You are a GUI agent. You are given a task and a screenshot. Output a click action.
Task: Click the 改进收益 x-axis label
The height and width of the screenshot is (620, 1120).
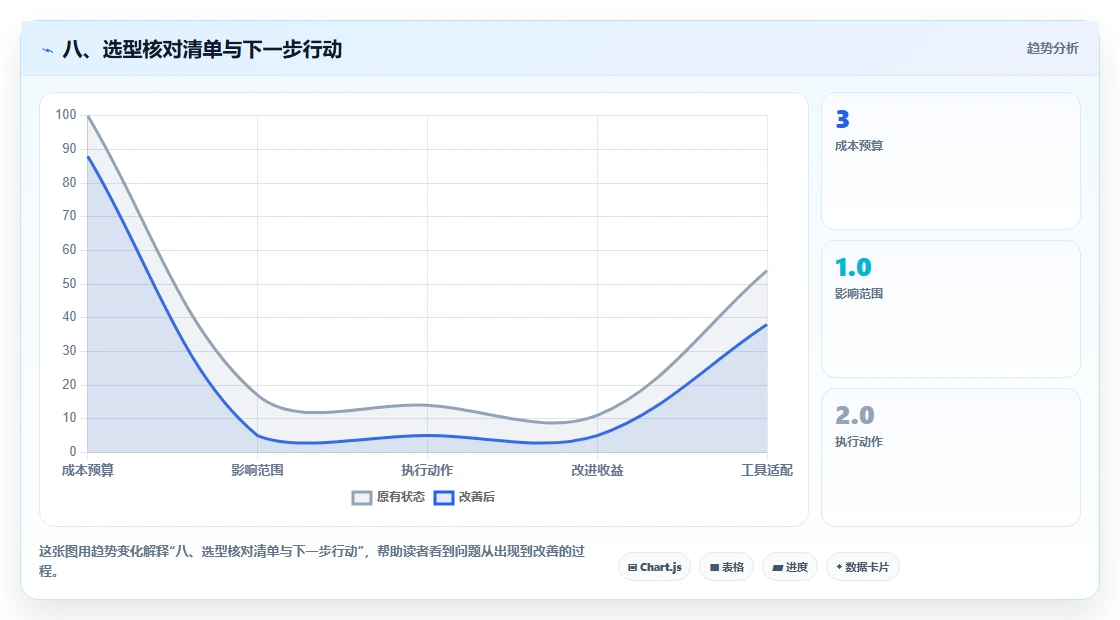[x=597, y=470]
